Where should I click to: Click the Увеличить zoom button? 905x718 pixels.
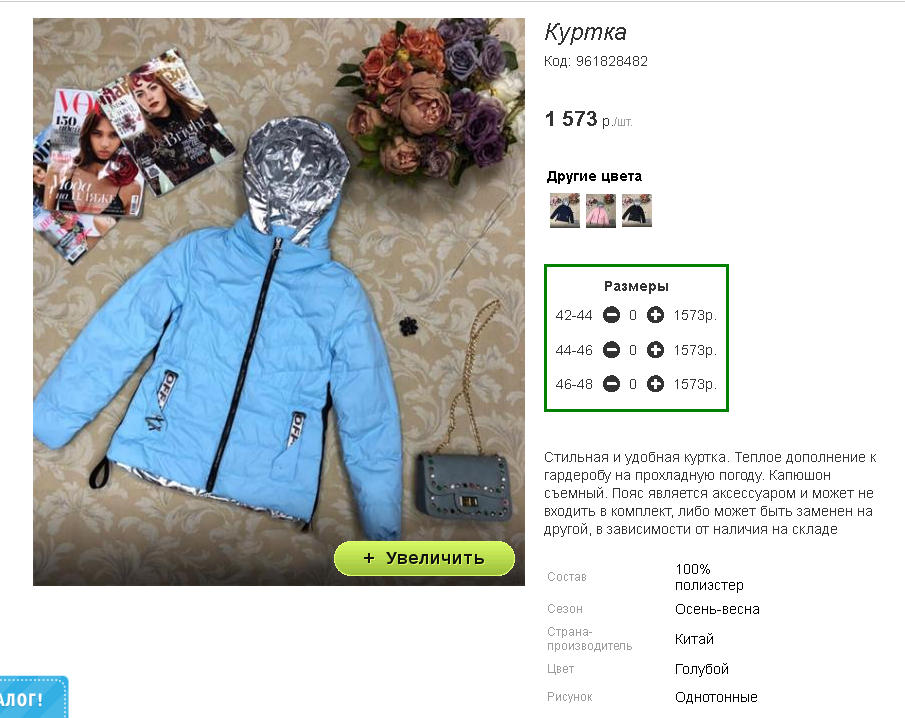pyautogui.click(x=424, y=558)
